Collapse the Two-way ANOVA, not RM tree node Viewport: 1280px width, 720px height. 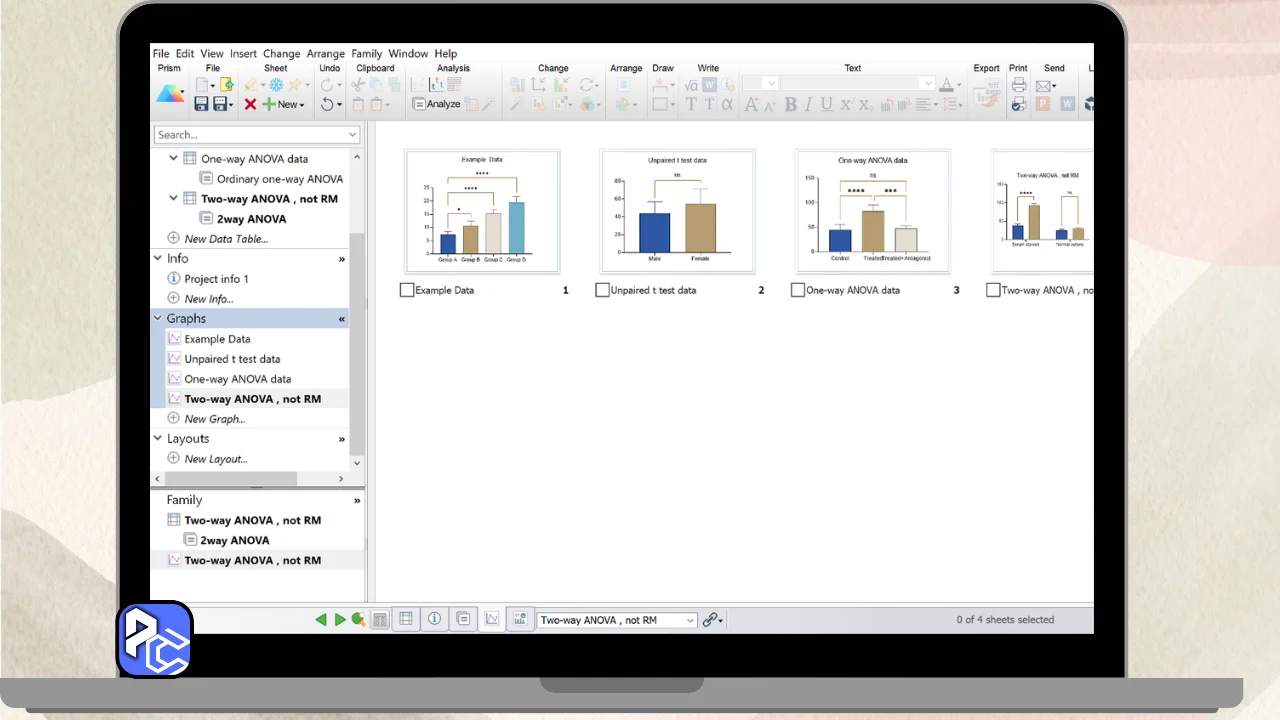click(173, 198)
